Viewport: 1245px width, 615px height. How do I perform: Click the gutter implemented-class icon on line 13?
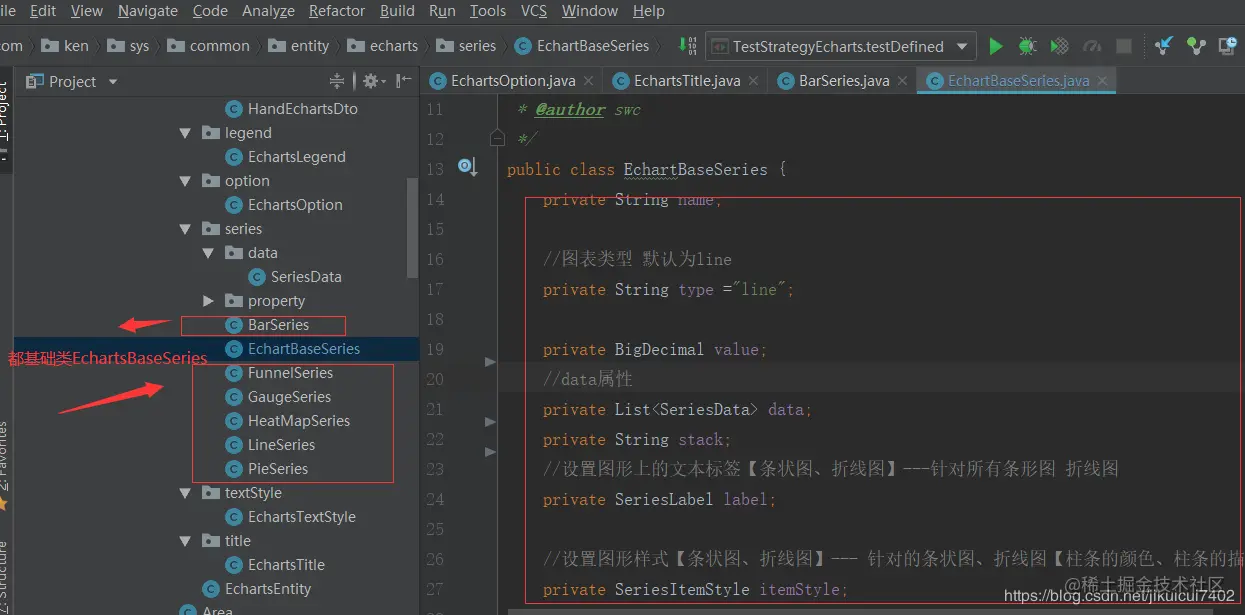[x=467, y=167]
